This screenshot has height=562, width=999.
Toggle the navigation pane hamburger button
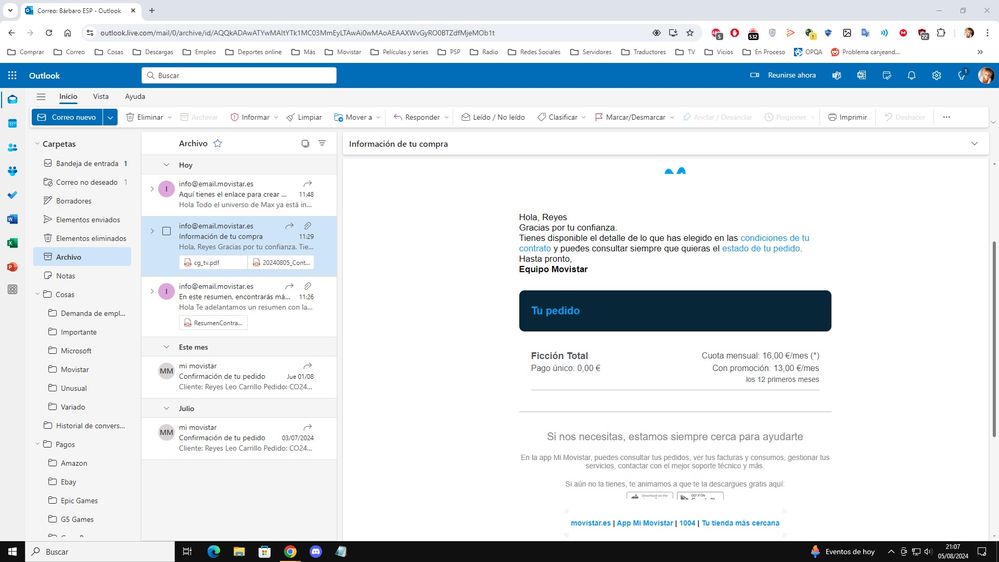[x=41, y=97]
